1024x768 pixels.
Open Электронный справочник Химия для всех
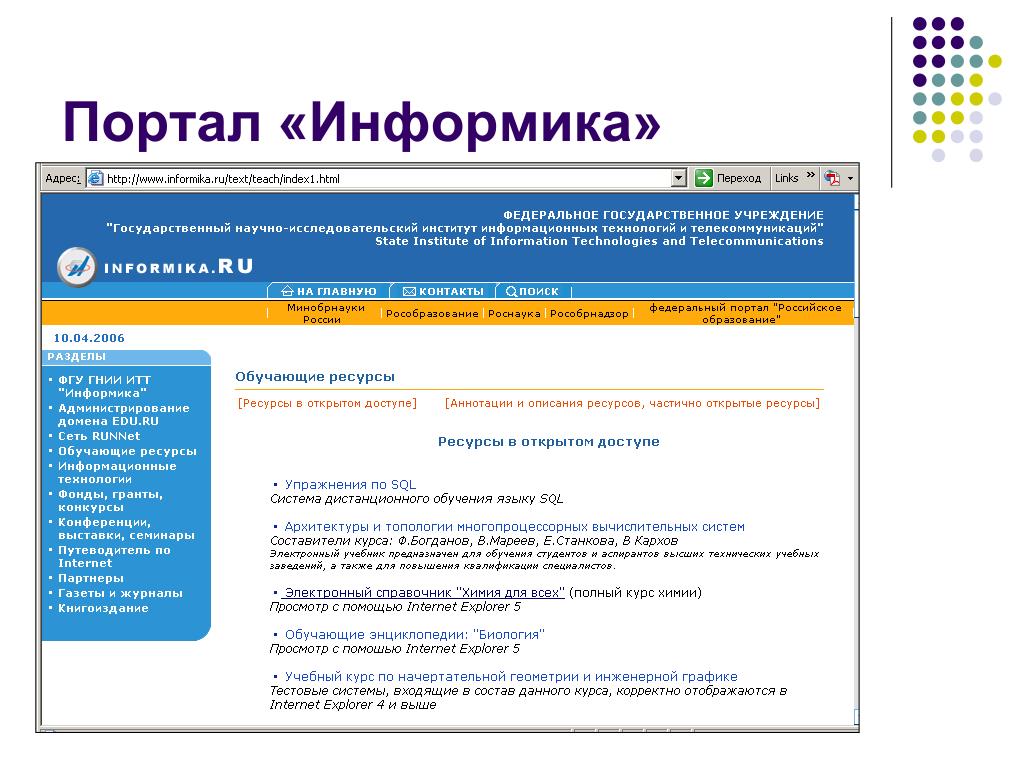pyautogui.click(x=424, y=592)
